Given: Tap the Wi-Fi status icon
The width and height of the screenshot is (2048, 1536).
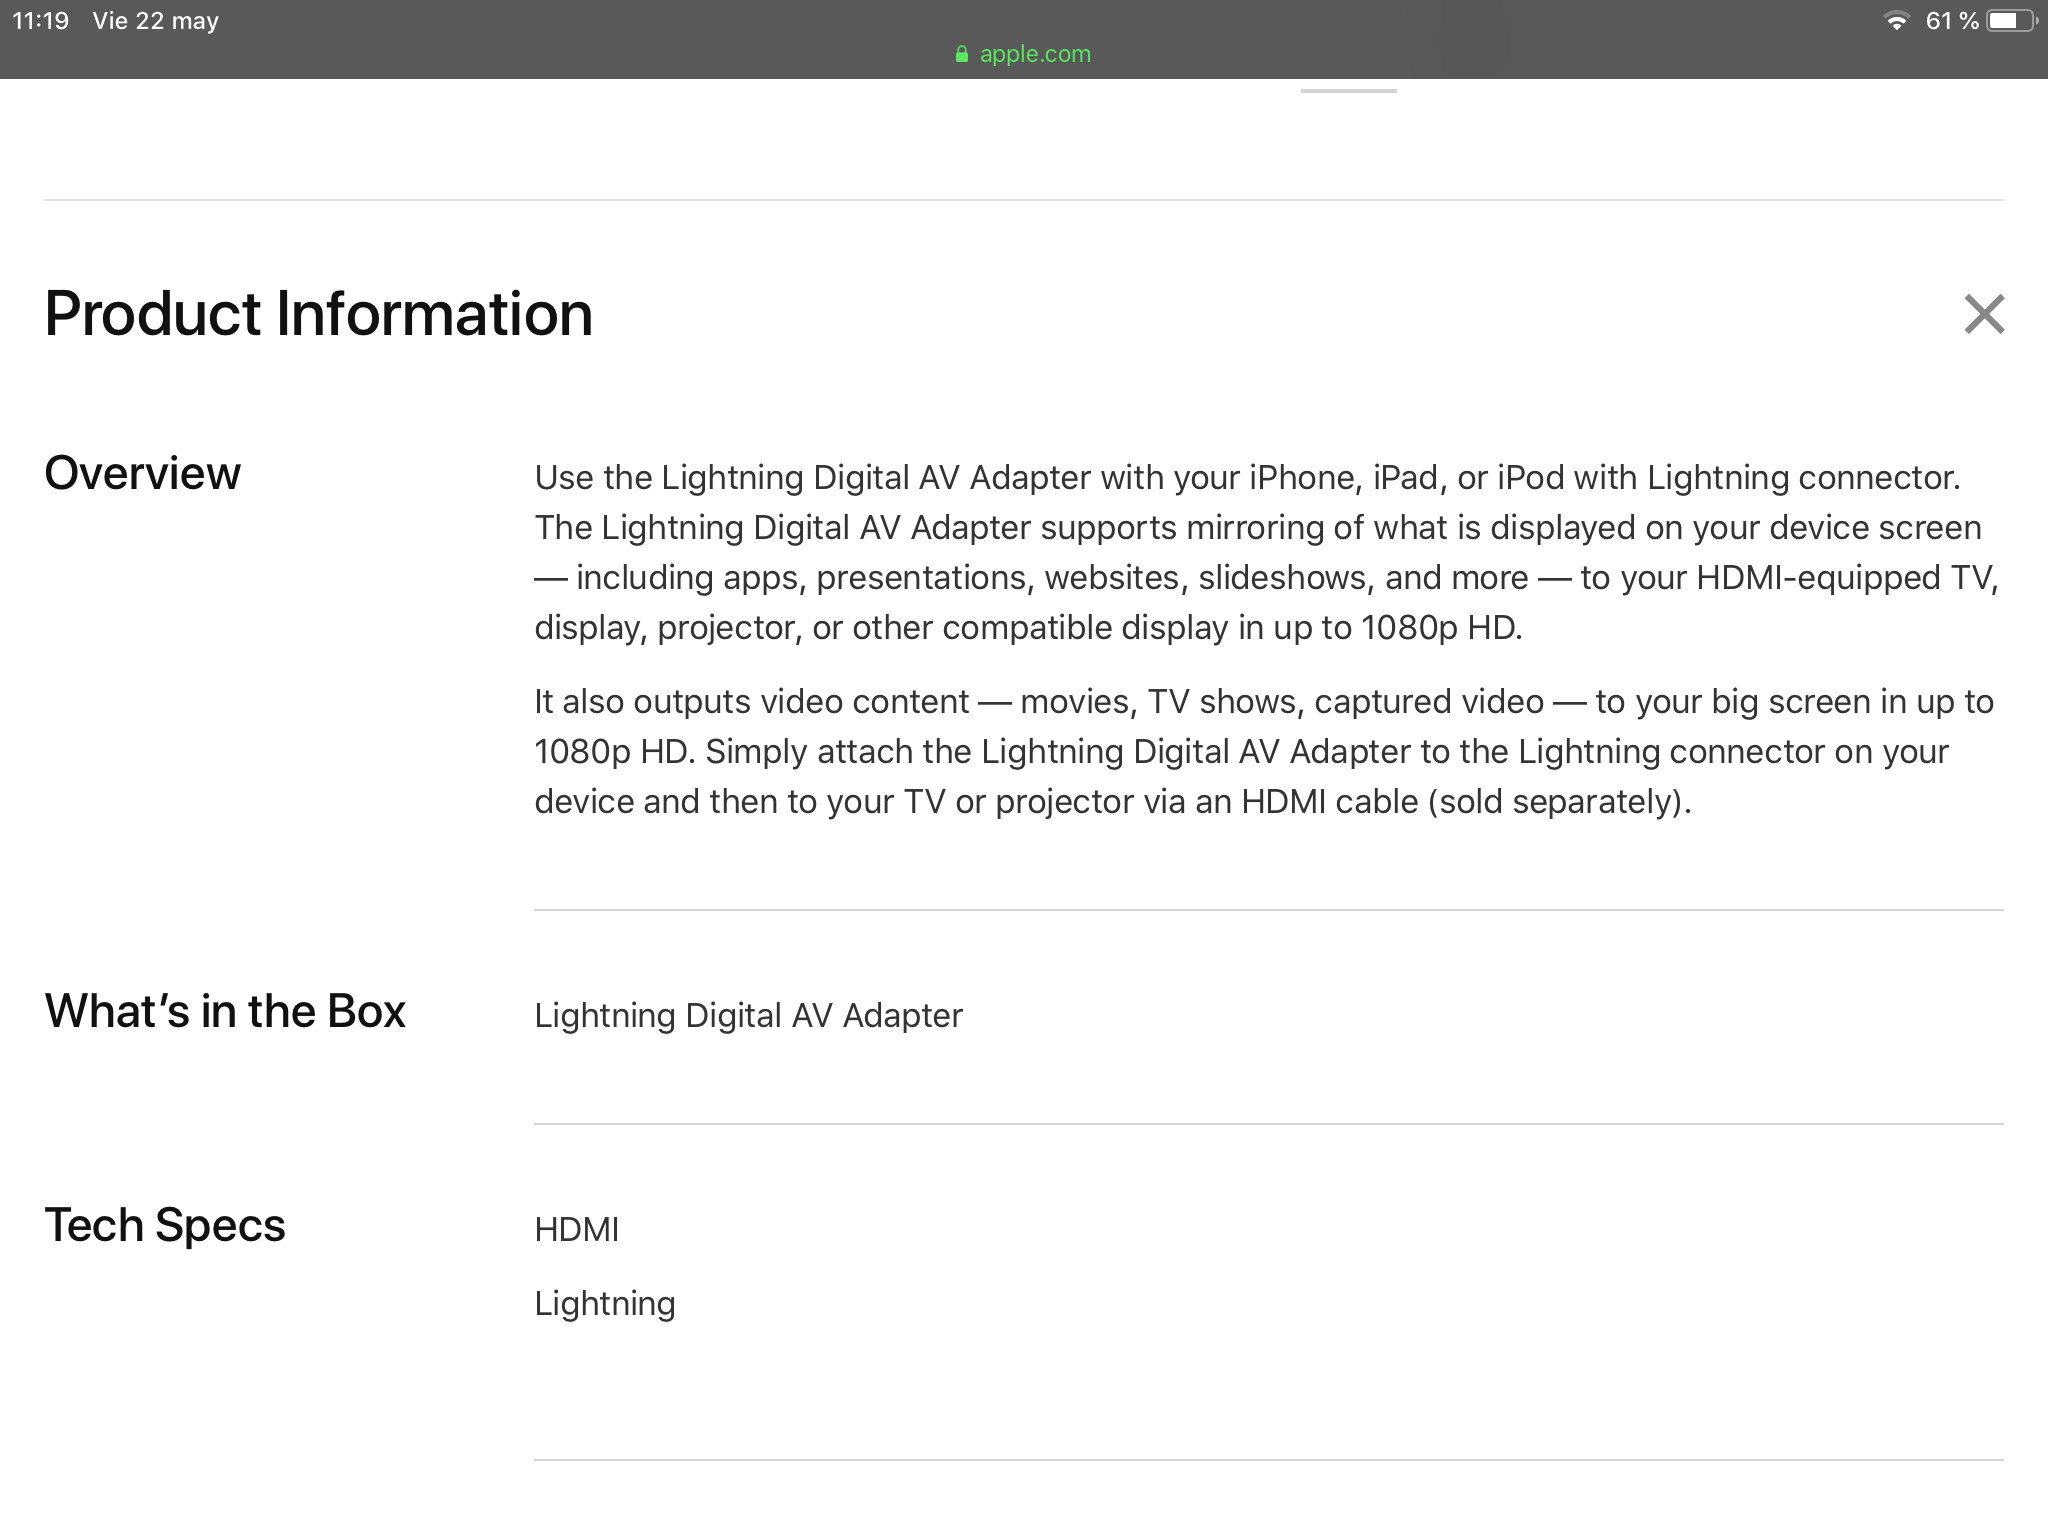Looking at the screenshot, I should point(1895,21).
